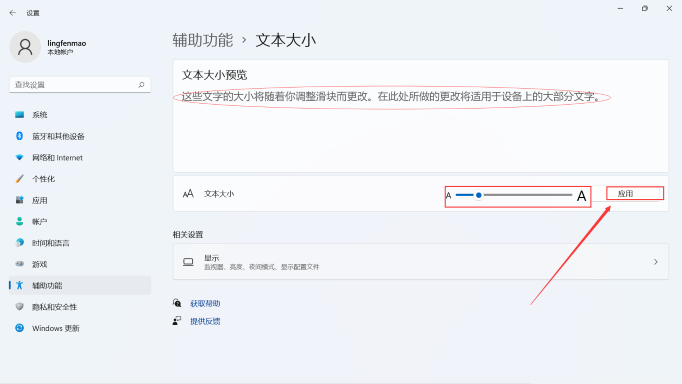Minimize the settings window
Screen dimensions: 682x384
tap(620, 9)
